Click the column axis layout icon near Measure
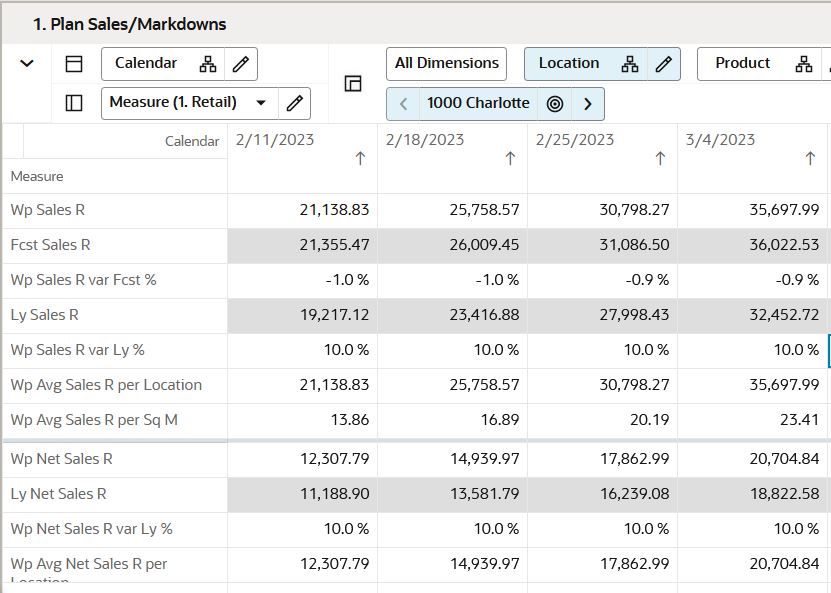The image size is (831, 593). 75,103
